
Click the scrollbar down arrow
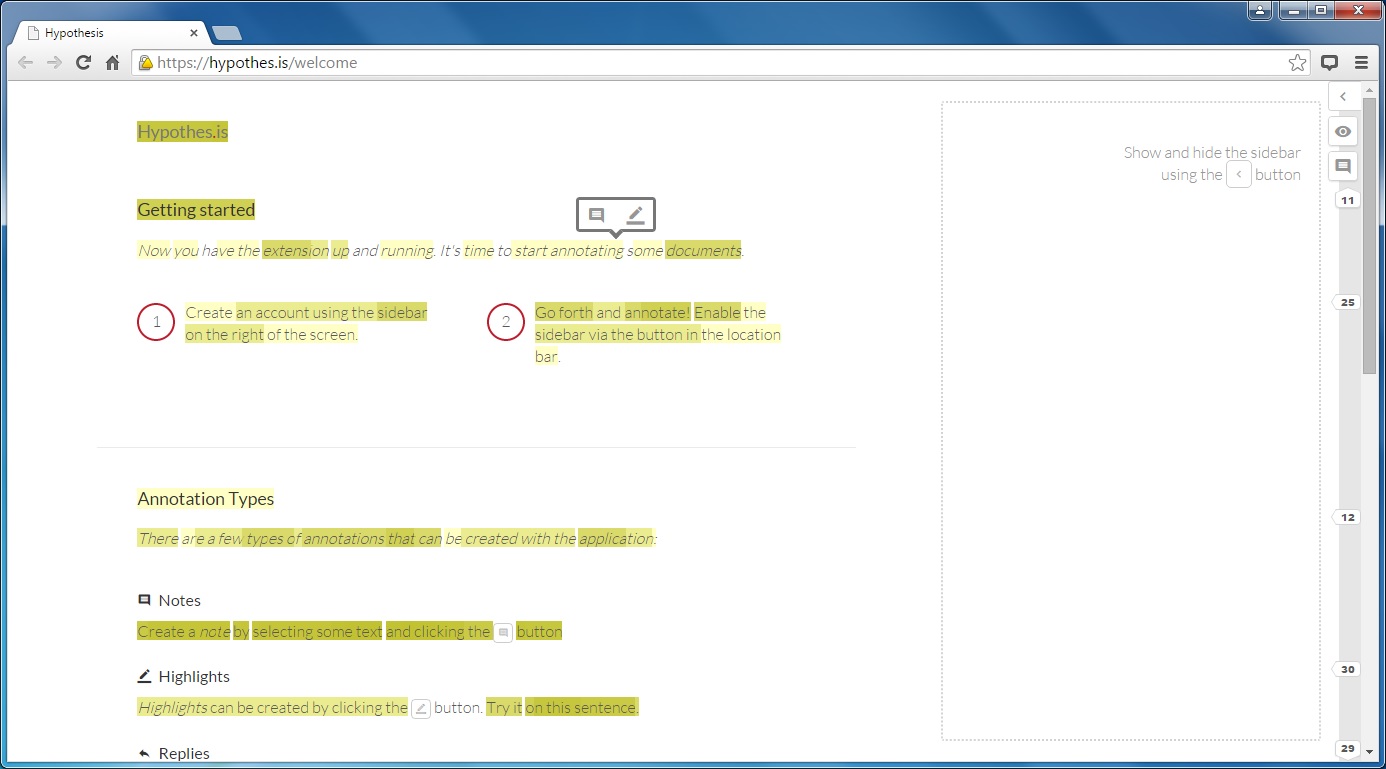[x=1369, y=750]
